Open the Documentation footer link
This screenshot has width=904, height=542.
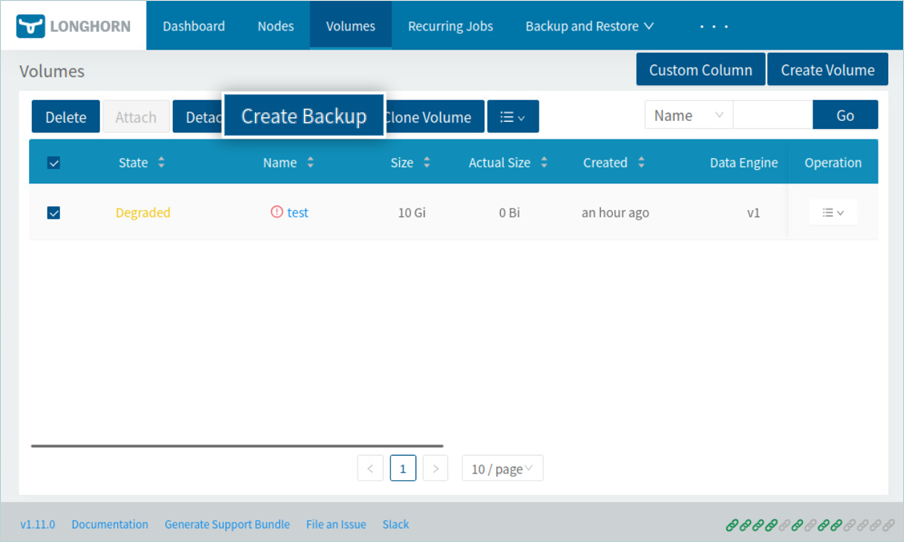[x=110, y=524]
